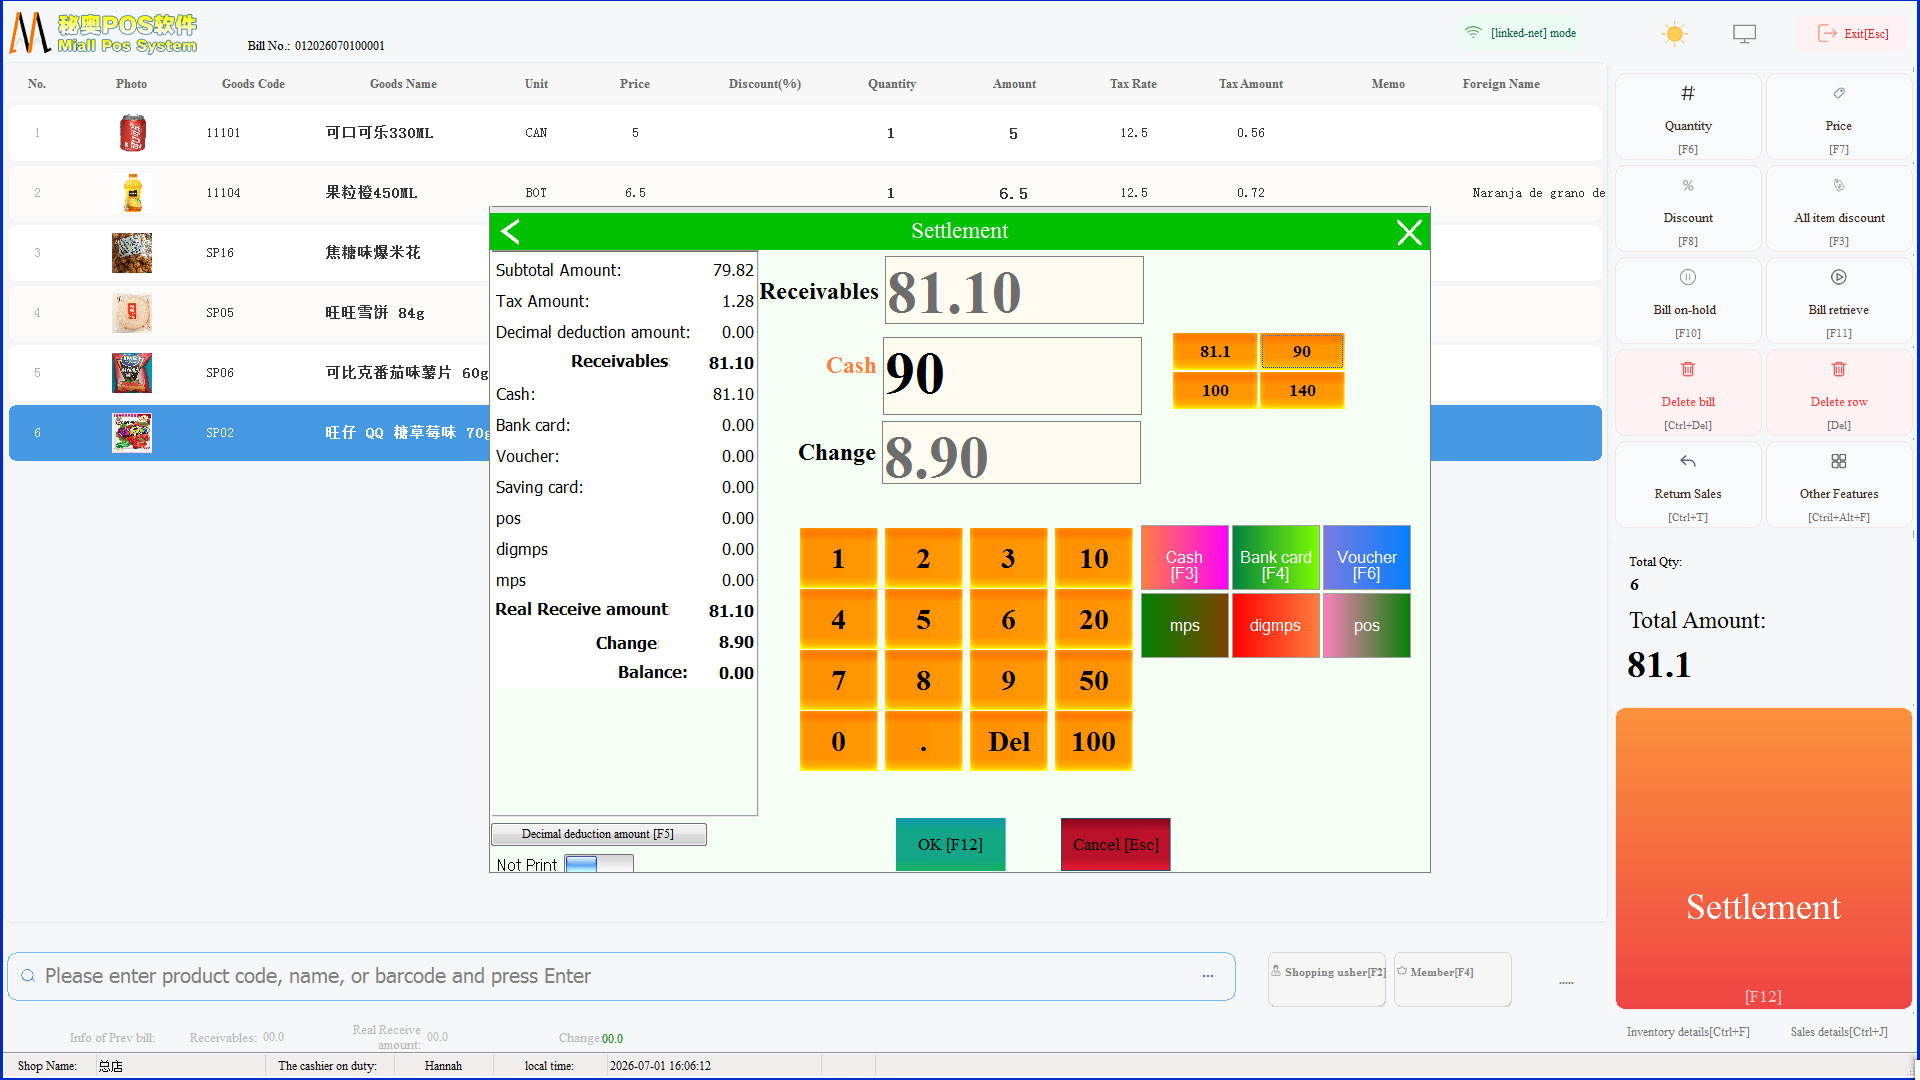Click SP06 chips product photo

tap(132, 373)
